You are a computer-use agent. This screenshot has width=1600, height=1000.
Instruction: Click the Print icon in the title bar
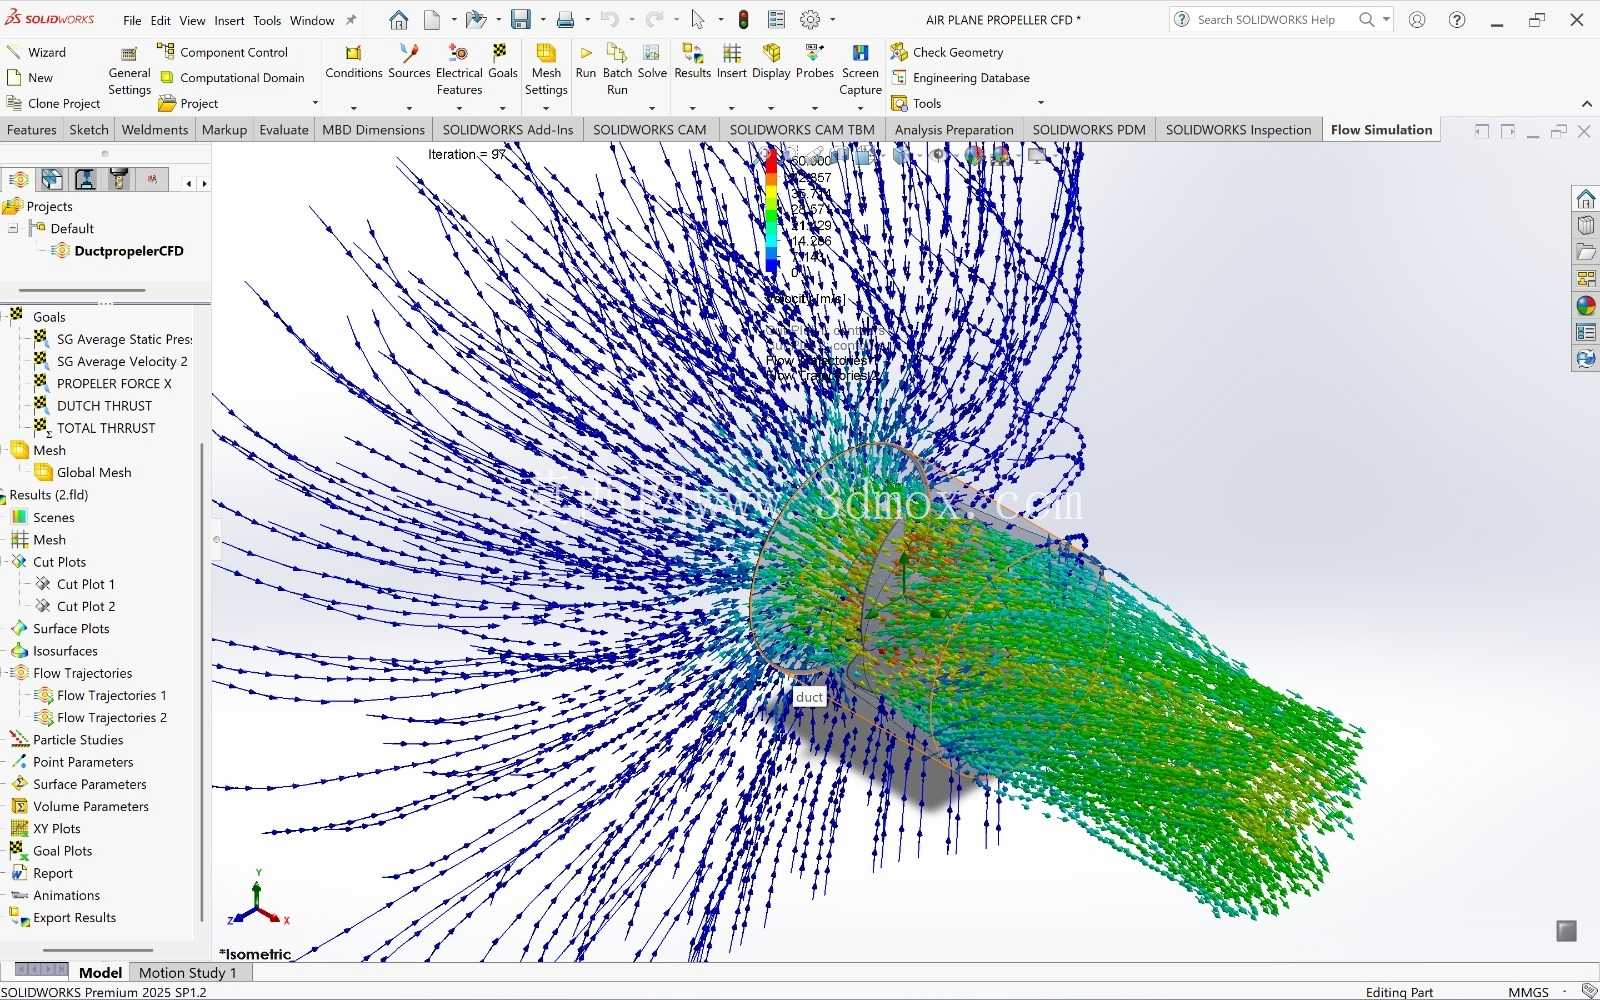[565, 20]
